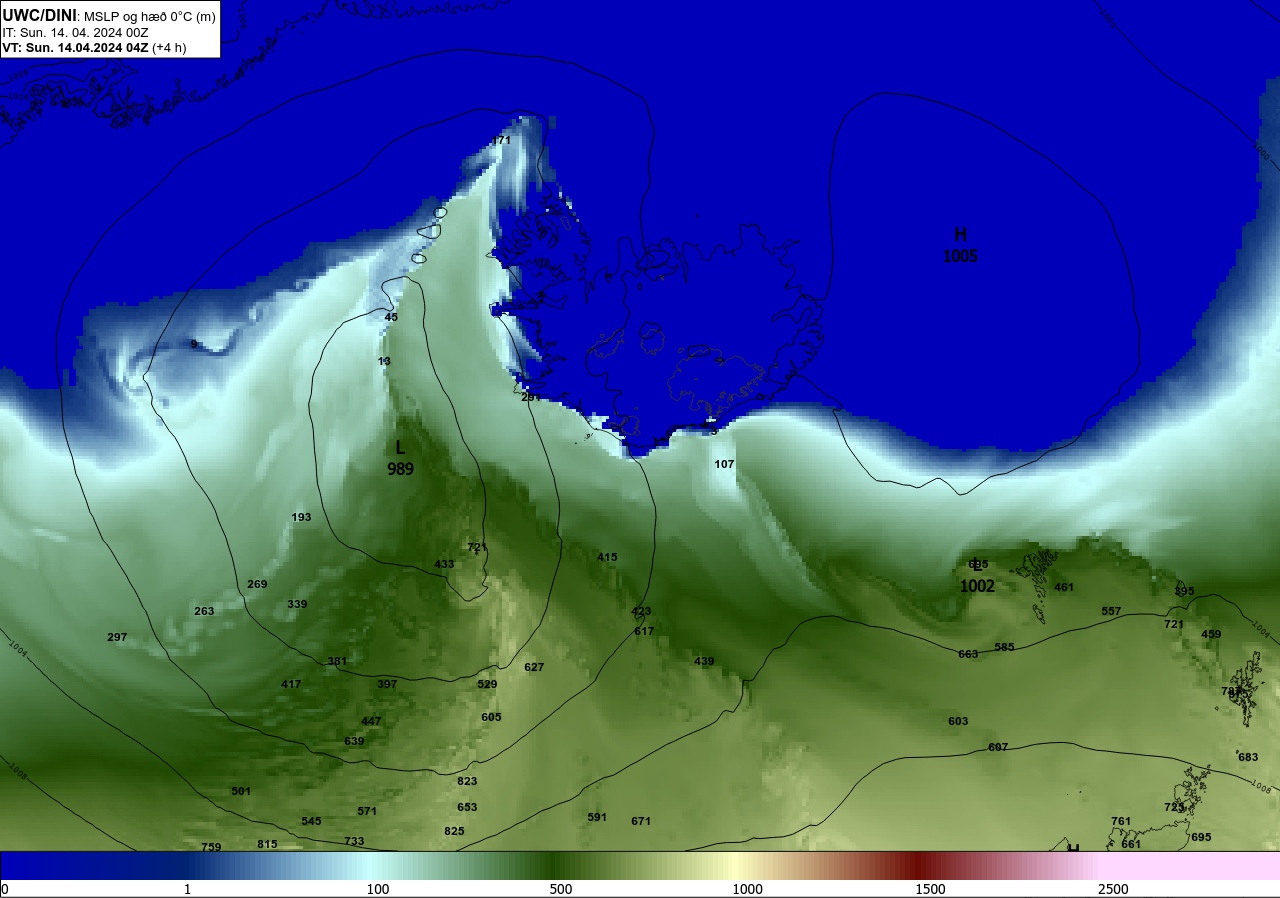
Task: Click the H 1005 high pressure label
Action: [x=960, y=245]
